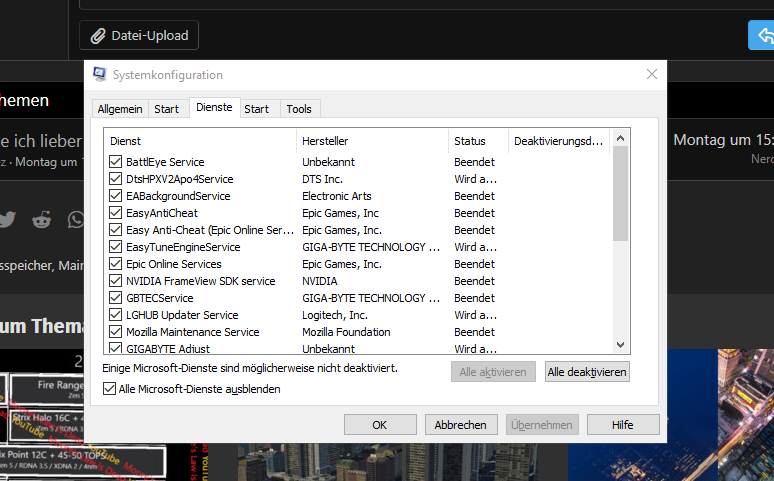Image resolution: width=774 pixels, height=481 pixels.
Task: Confirm with the OK button
Action: [x=380, y=425]
